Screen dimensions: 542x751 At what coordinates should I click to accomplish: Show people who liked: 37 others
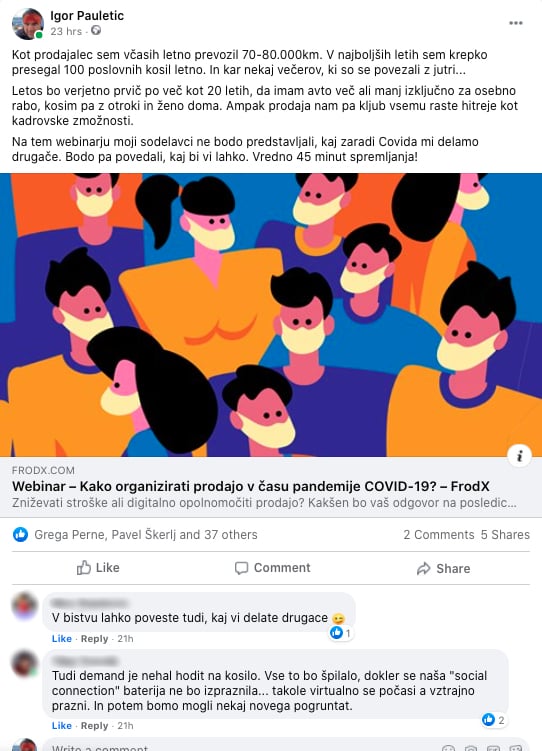231,535
